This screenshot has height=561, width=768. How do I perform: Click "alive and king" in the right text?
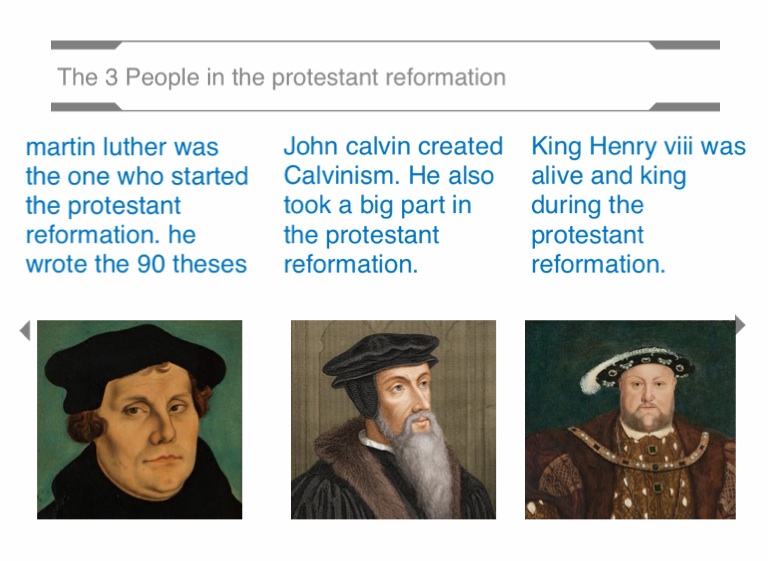pos(608,176)
